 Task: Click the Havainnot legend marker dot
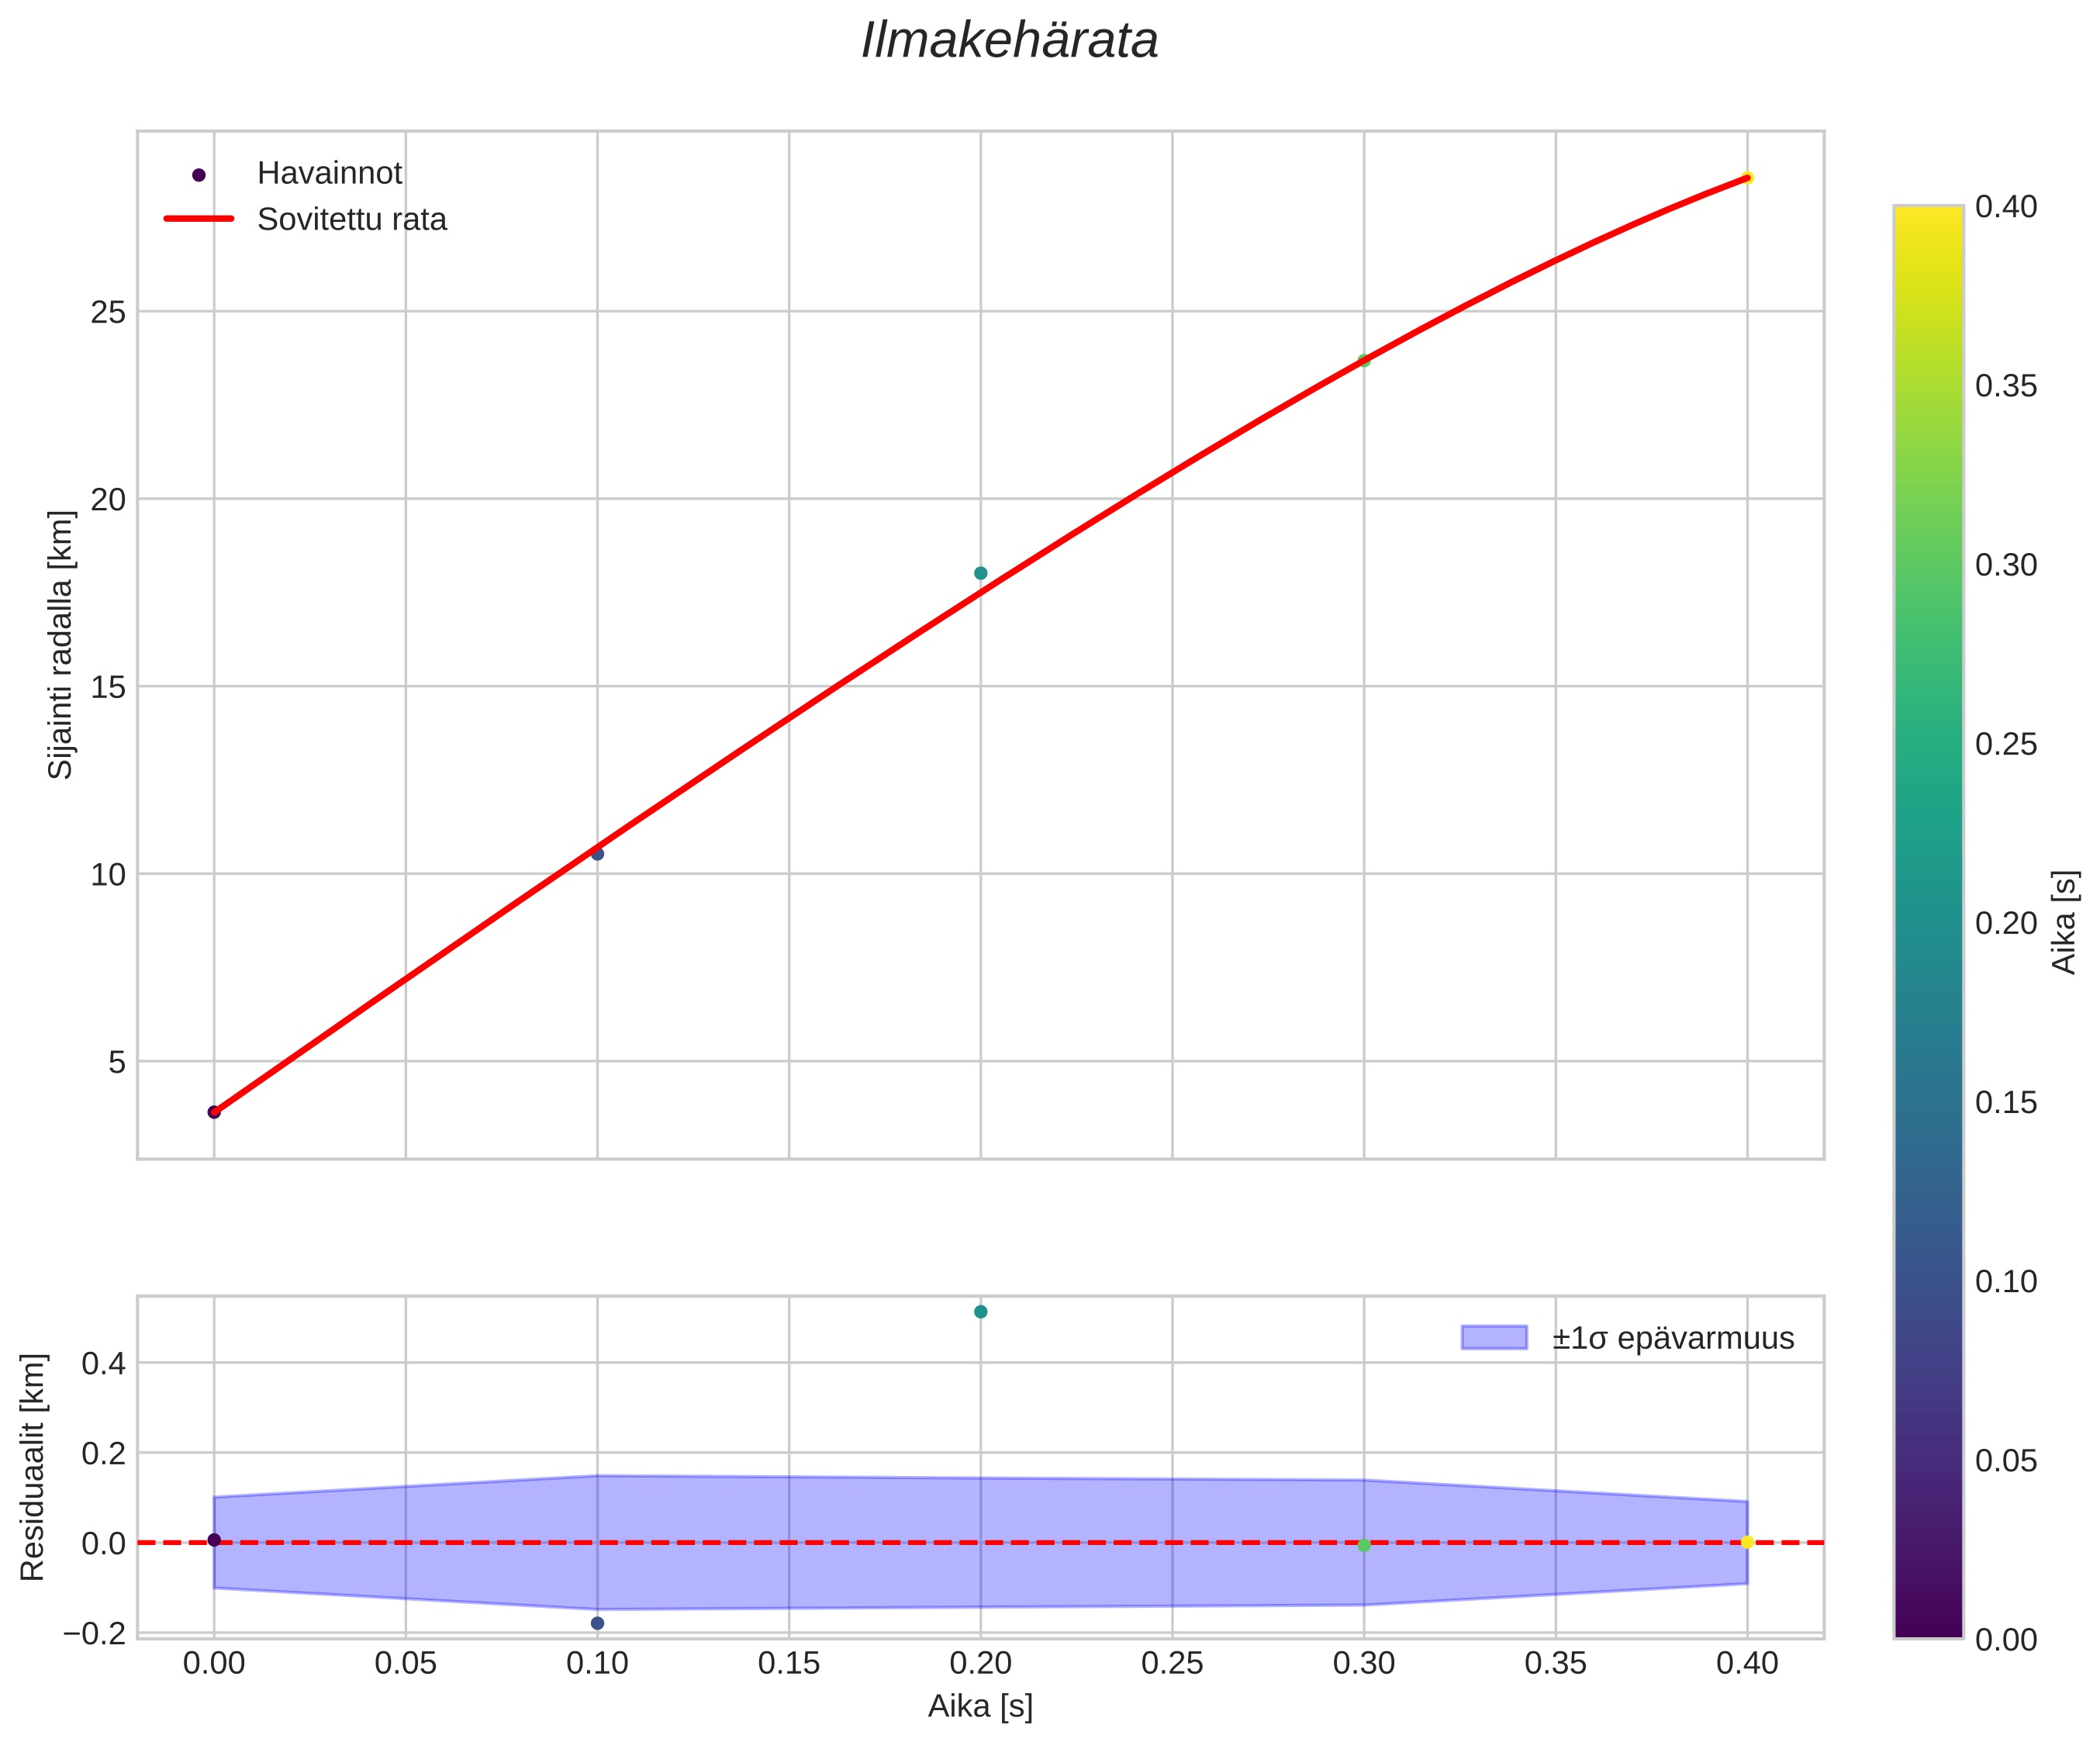click(x=198, y=175)
